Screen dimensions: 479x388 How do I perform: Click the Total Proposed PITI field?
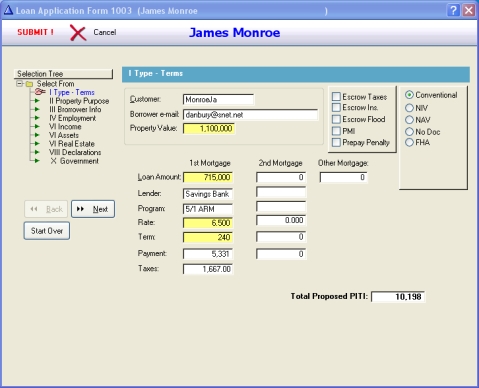[398, 297]
